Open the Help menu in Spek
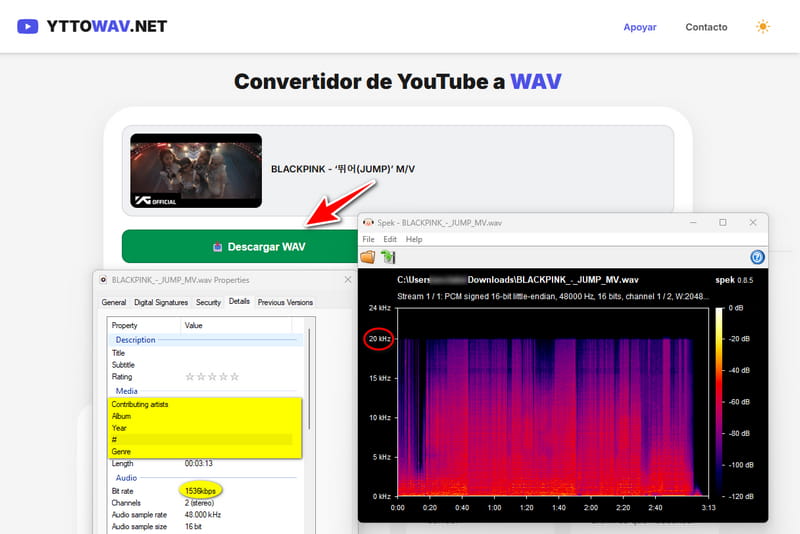Image resolution: width=800 pixels, height=534 pixels. pyautogui.click(x=414, y=239)
